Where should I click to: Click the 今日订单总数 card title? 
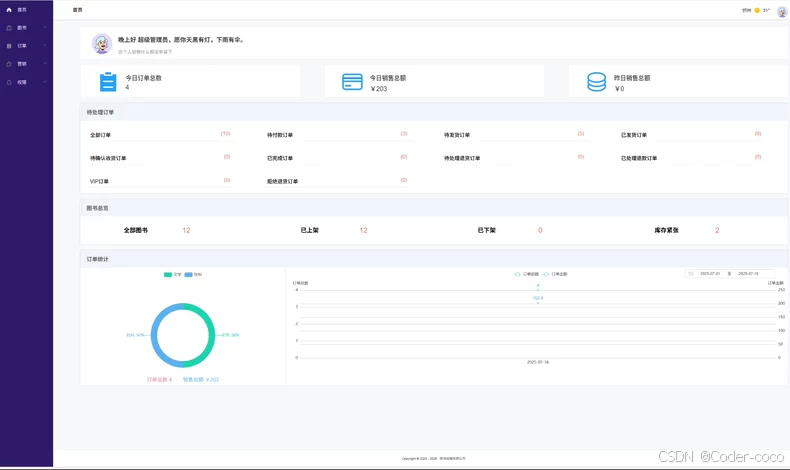144,78
